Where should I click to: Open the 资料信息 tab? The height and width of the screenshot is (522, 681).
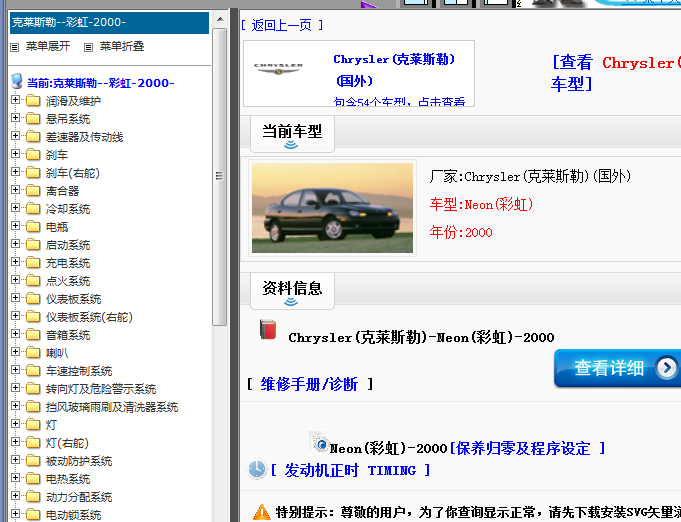coord(292,291)
